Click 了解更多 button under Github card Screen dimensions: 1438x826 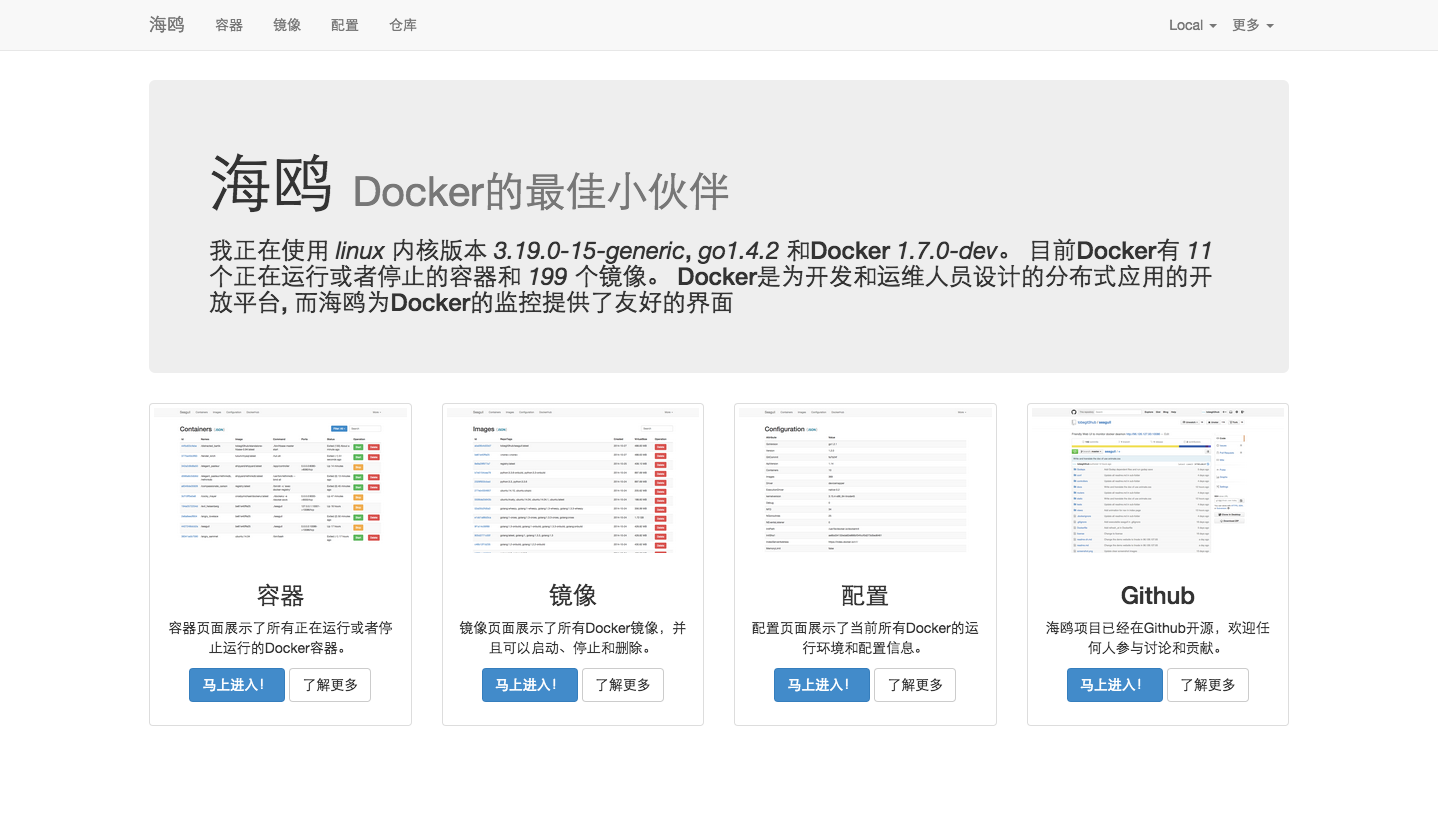click(1208, 685)
